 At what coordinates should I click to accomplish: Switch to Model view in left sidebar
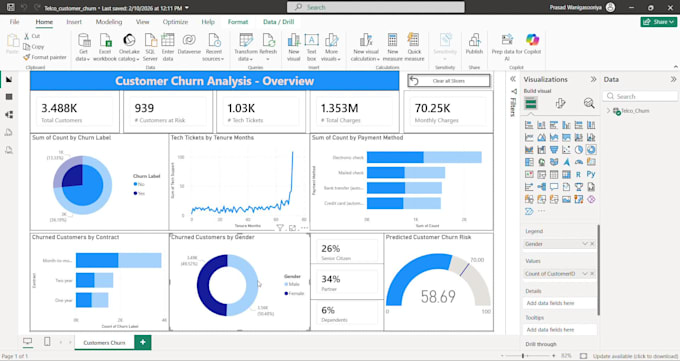[9, 115]
